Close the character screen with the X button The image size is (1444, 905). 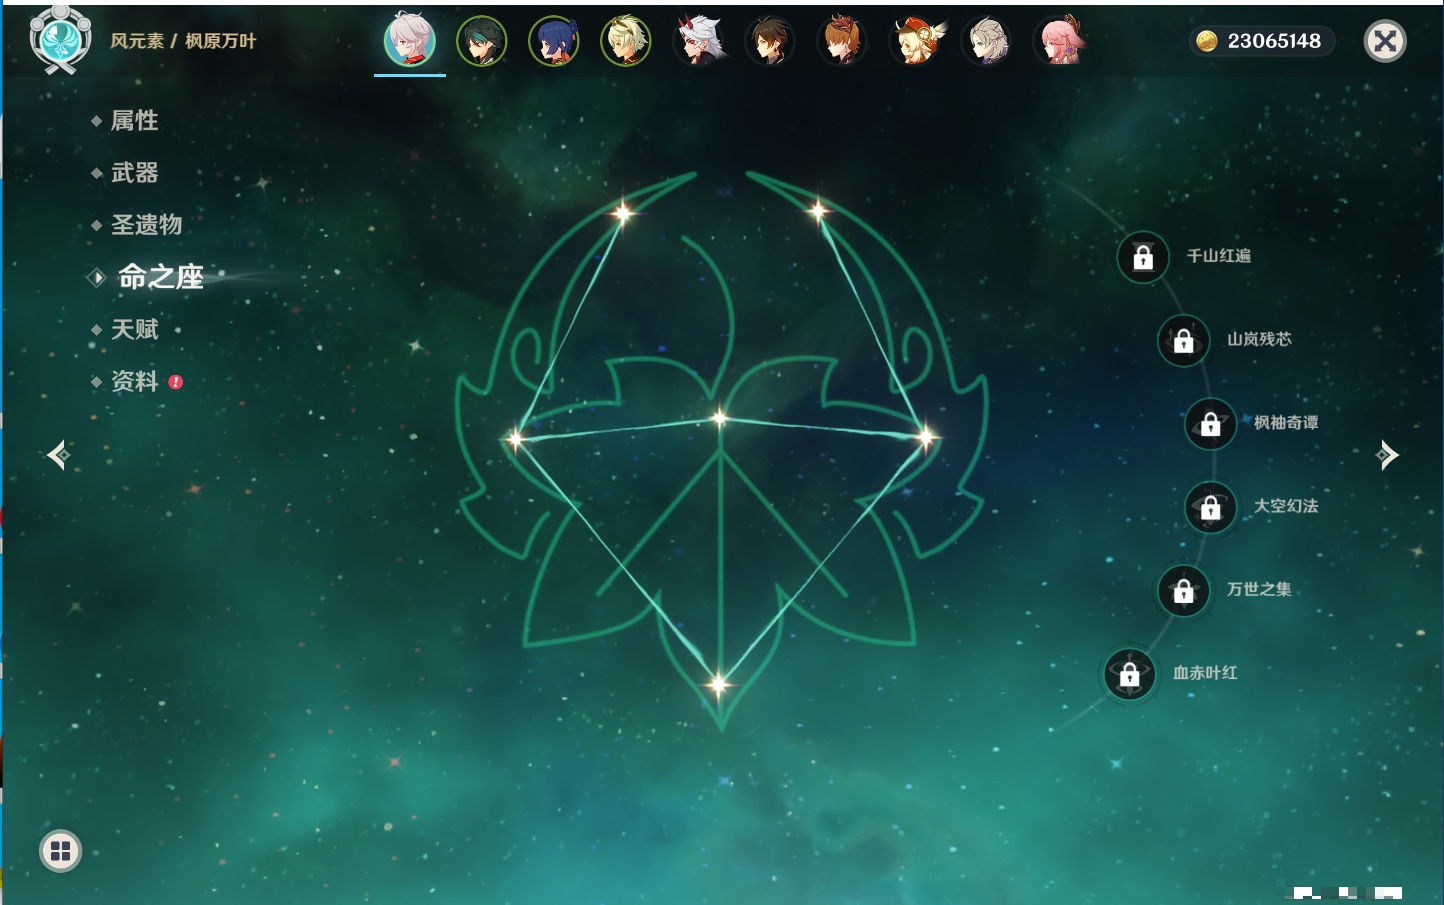(x=1385, y=41)
